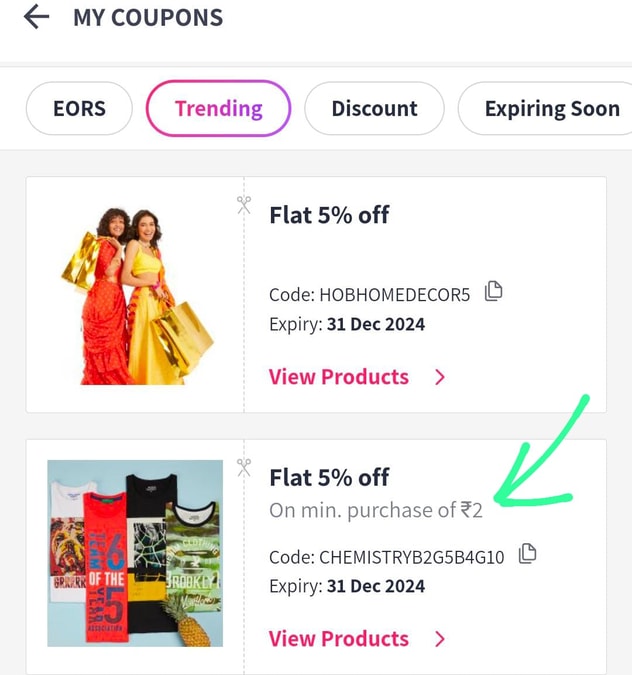Tap the back arrow icon
This screenshot has width=632, height=675.
(x=36, y=17)
